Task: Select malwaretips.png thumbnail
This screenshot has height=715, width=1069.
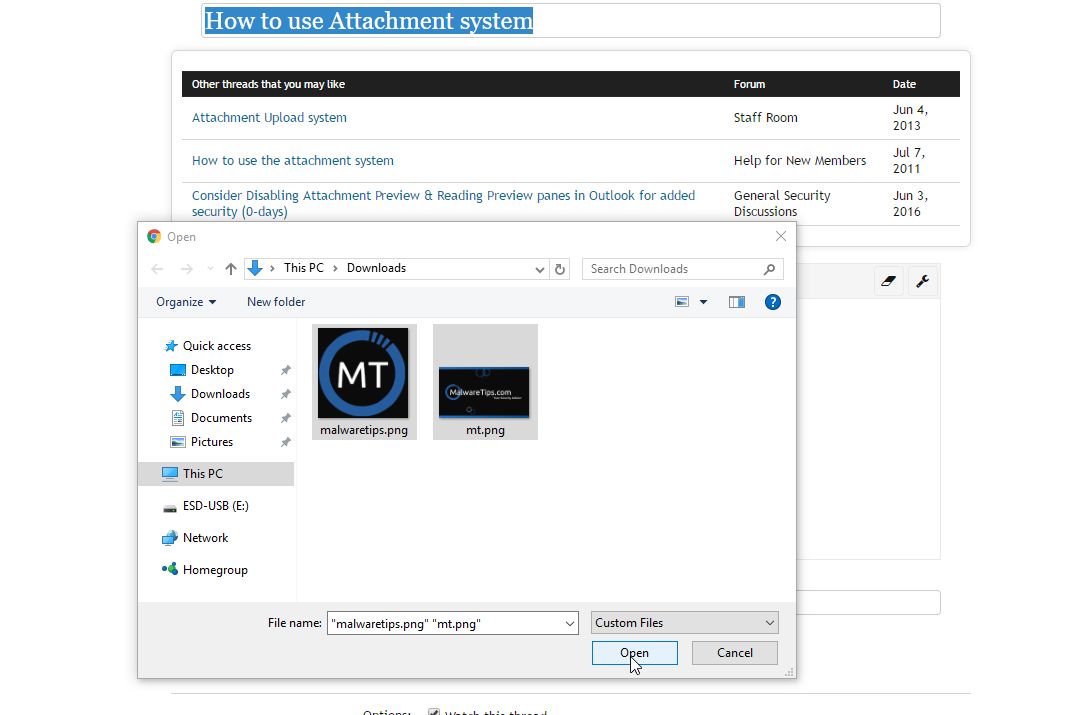Action: click(x=364, y=382)
